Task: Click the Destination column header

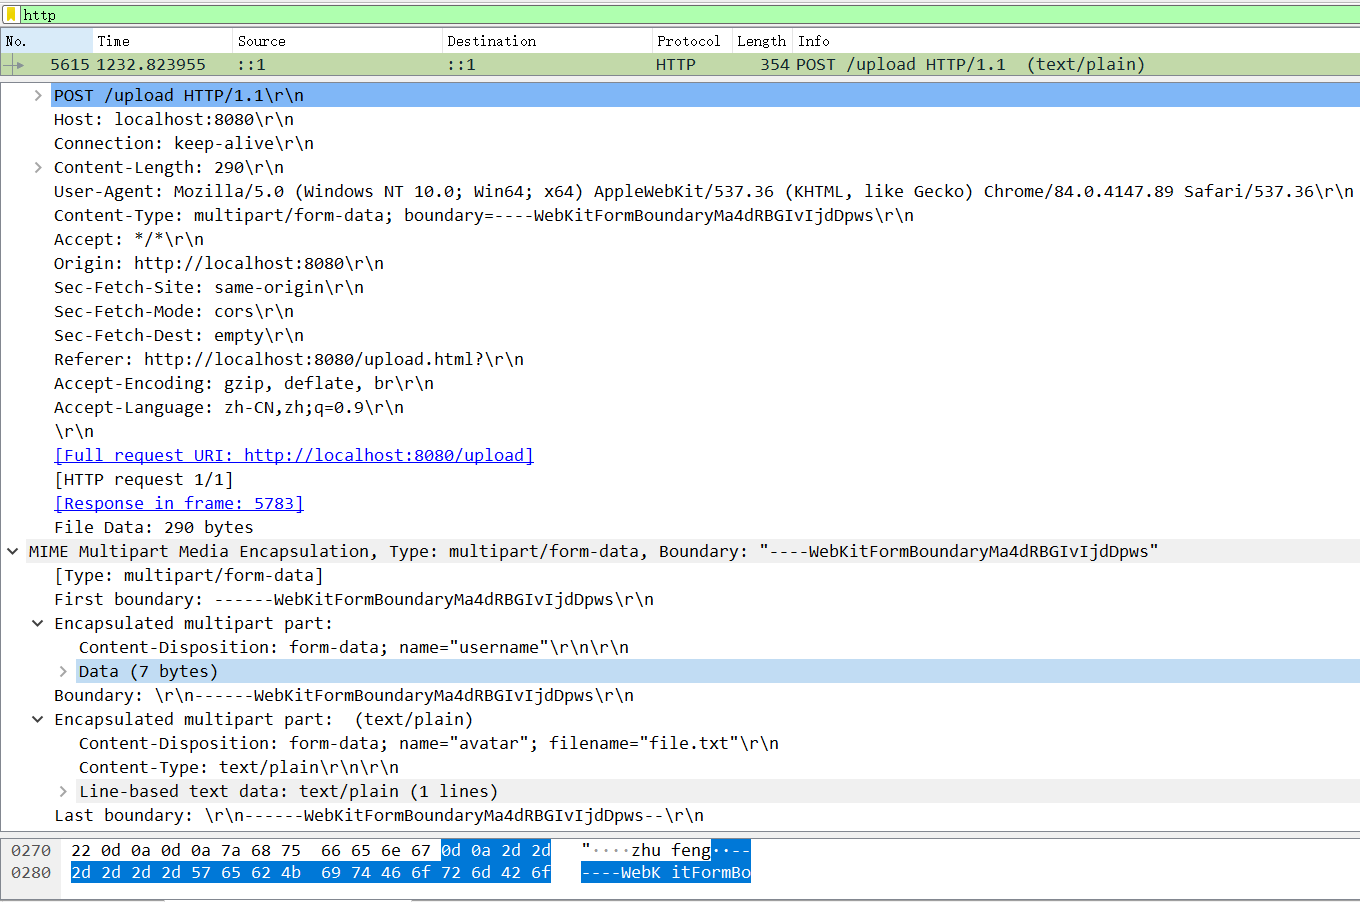Action: tap(491, 41)
